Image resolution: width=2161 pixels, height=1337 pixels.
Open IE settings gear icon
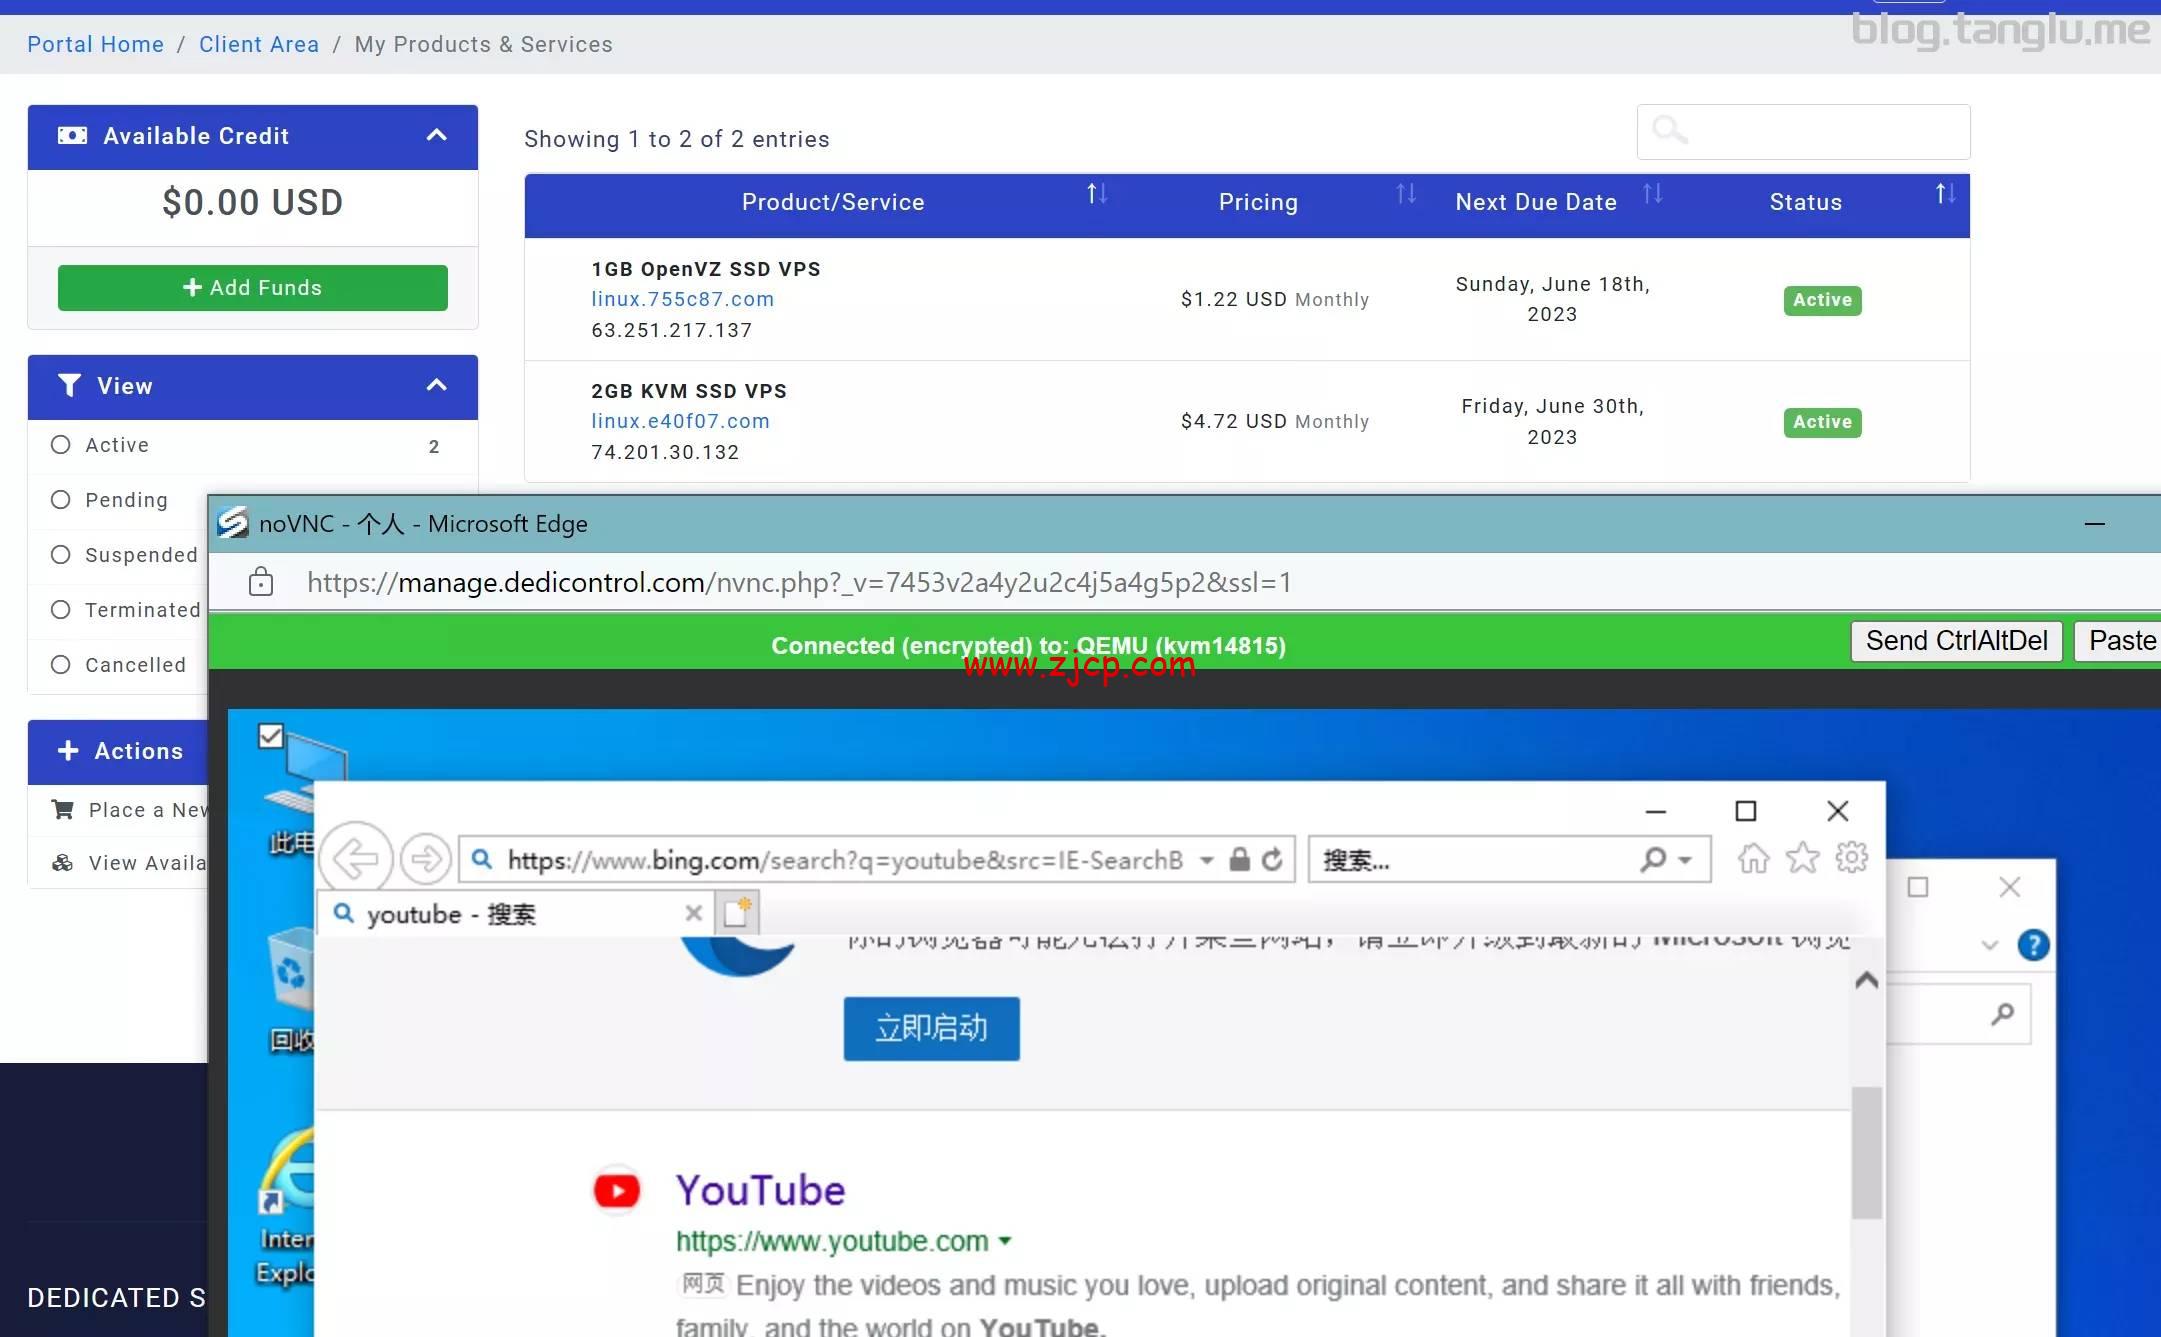pos(1851,858)
